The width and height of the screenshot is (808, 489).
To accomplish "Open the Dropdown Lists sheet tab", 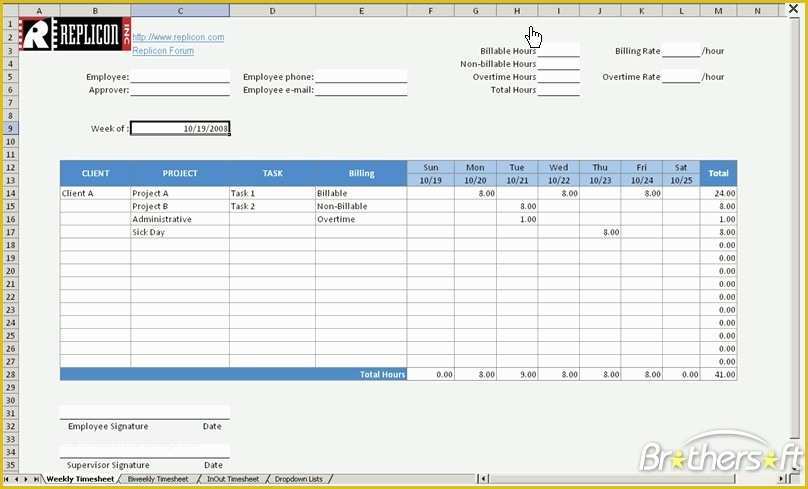I will 298,479.
